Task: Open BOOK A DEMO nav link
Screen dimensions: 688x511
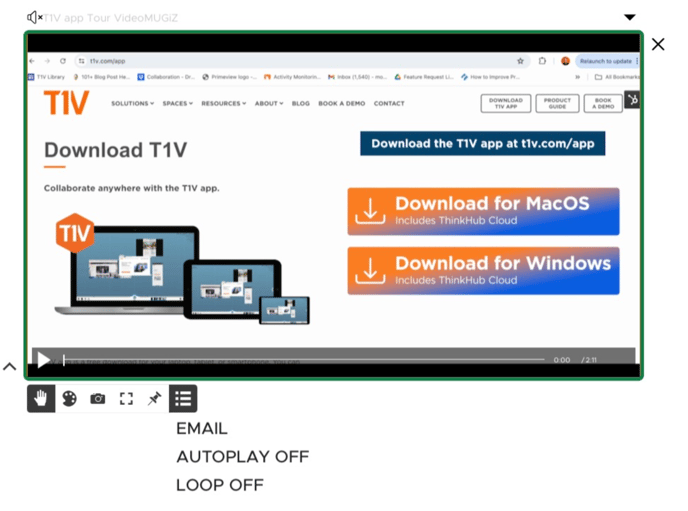Action: (x=342, y=104)
